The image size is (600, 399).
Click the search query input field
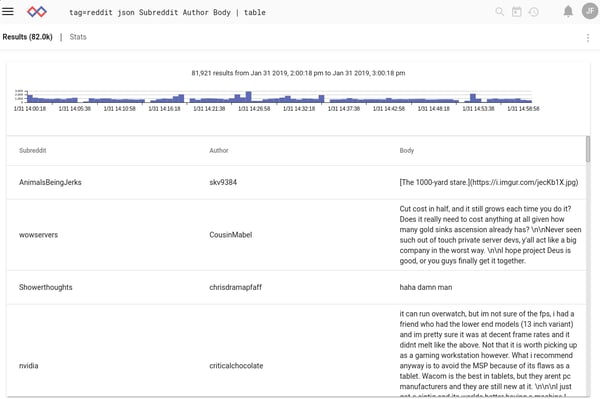coord(268,12)
